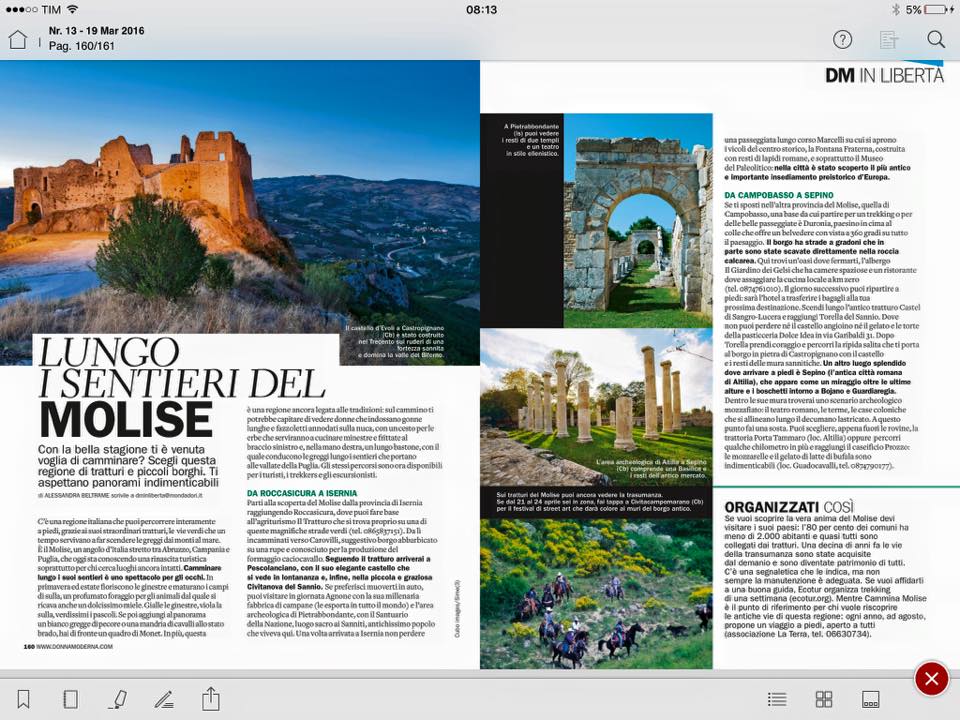Tap the "ORGANIZZATI COSÌ" box heading

[789, 507]
